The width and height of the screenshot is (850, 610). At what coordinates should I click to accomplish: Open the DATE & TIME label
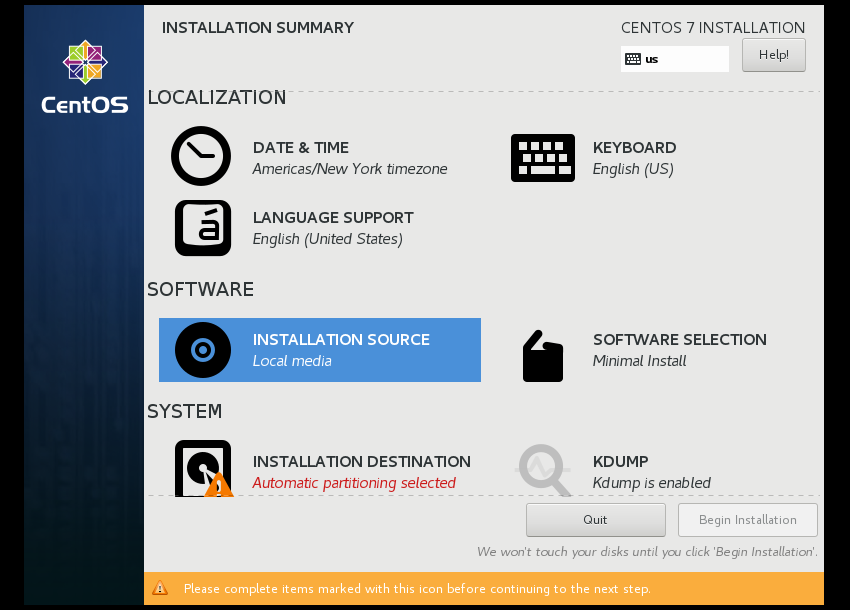point(301,147)
